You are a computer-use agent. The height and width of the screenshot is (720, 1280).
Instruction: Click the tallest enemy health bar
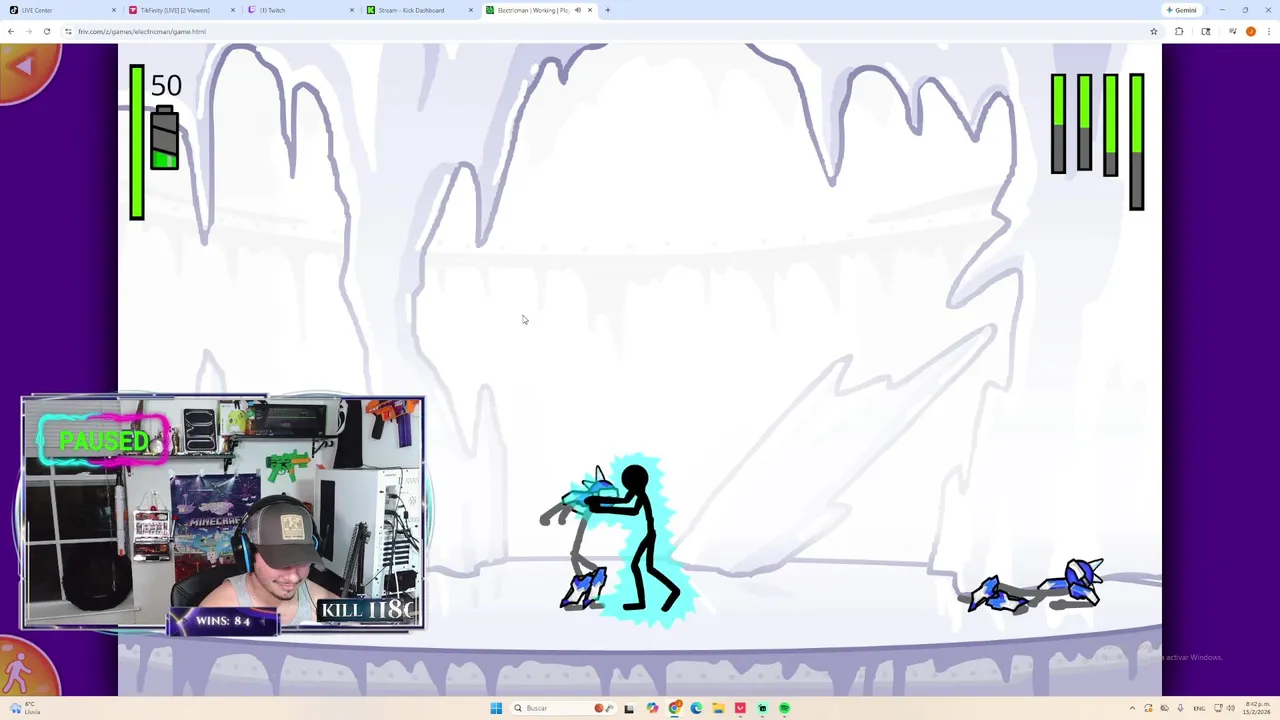pyautogui.click(x=1136, y=142)
